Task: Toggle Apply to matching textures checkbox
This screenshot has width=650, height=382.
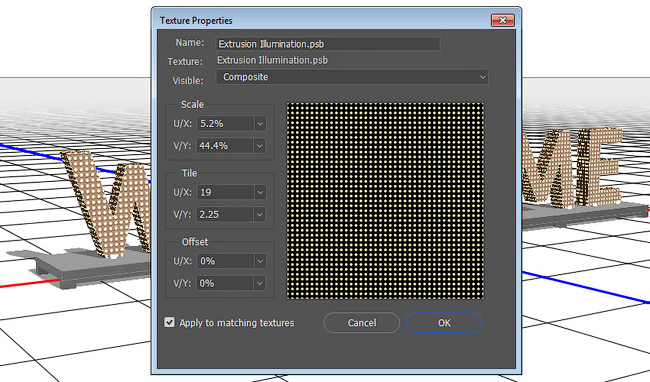Action: pyautogui.click(x=169, y=322)
